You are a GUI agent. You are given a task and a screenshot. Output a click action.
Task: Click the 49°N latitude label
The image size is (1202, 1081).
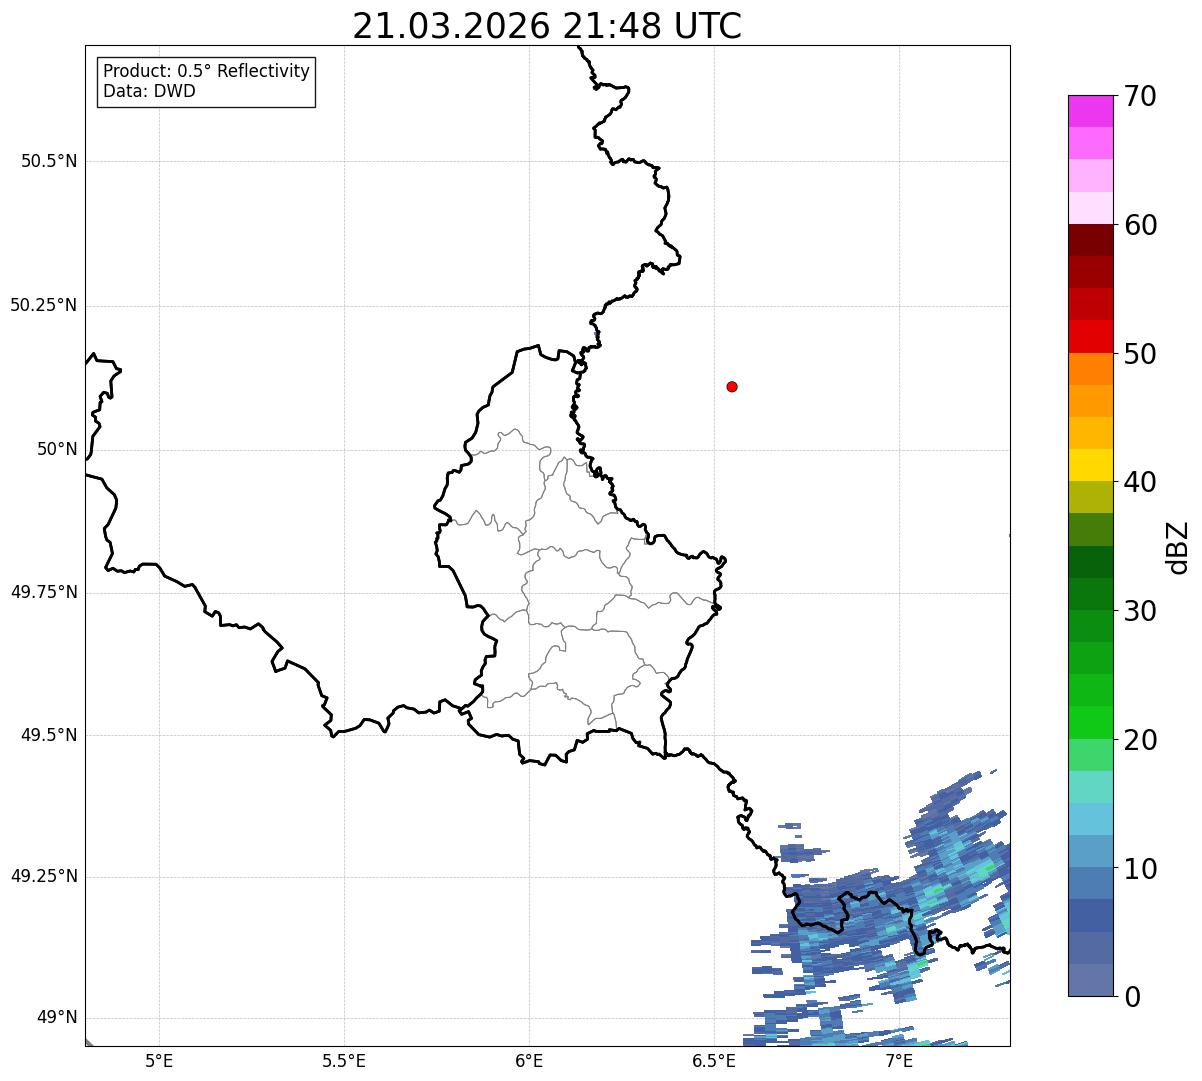click(x=57, y=1018)
